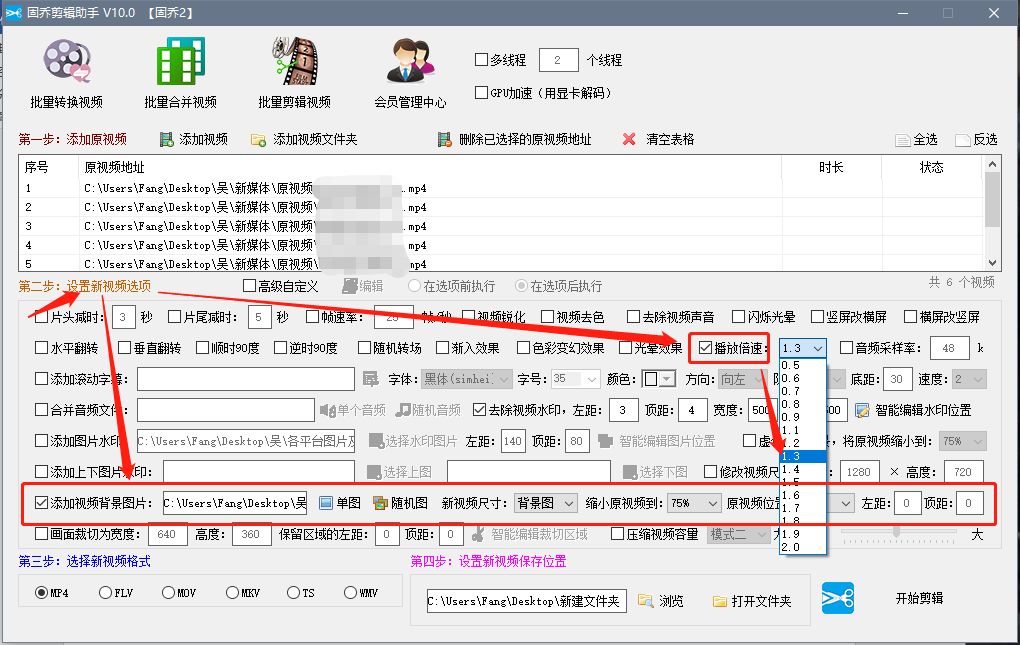
Task: Click blue scissors 开始剪辑 icon
Action: pyautogui.click(x=838, y=598)
